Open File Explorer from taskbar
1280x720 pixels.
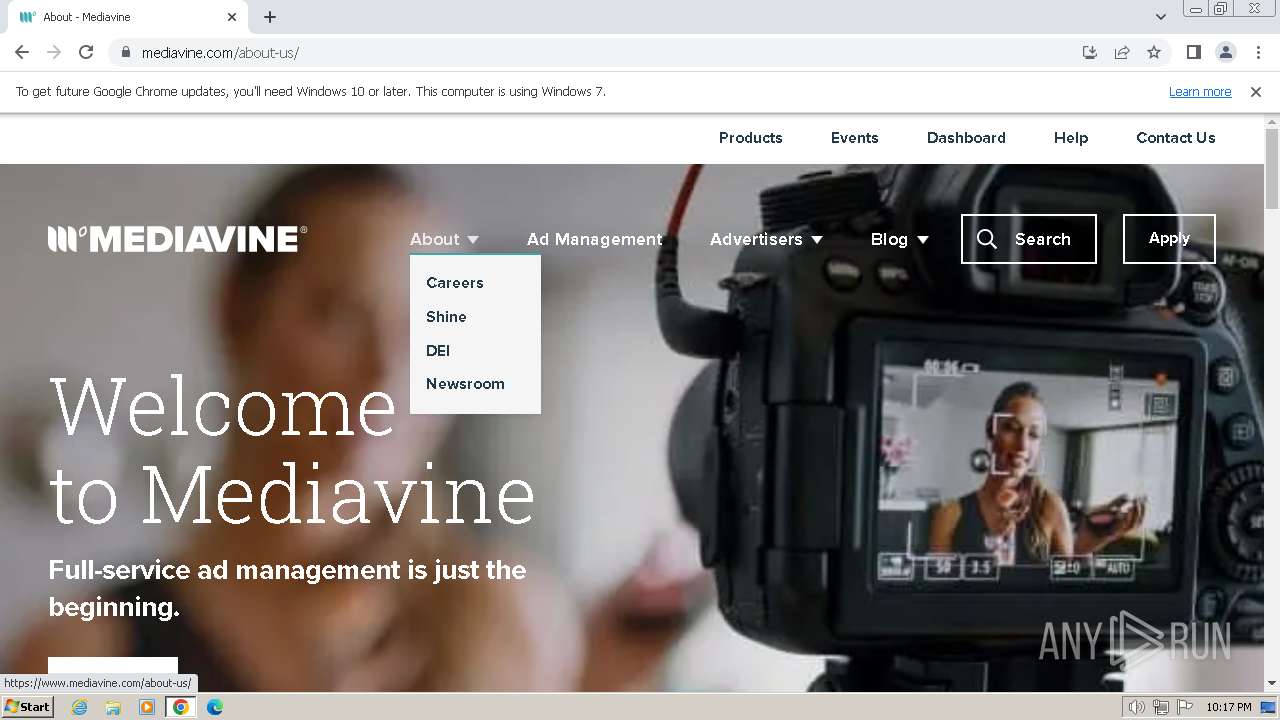[113, 707]
